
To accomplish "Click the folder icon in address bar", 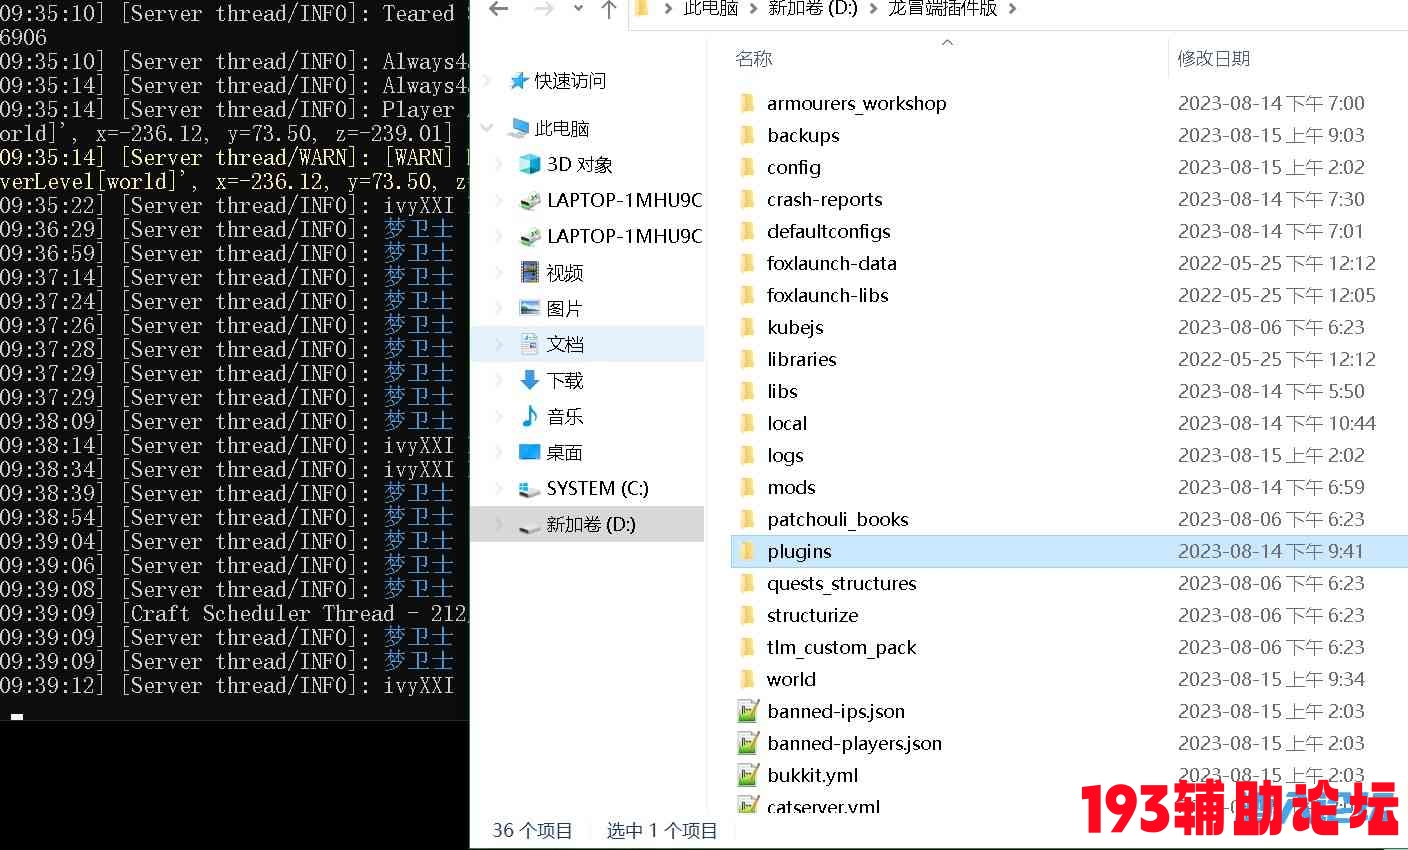I will point(642,9).
